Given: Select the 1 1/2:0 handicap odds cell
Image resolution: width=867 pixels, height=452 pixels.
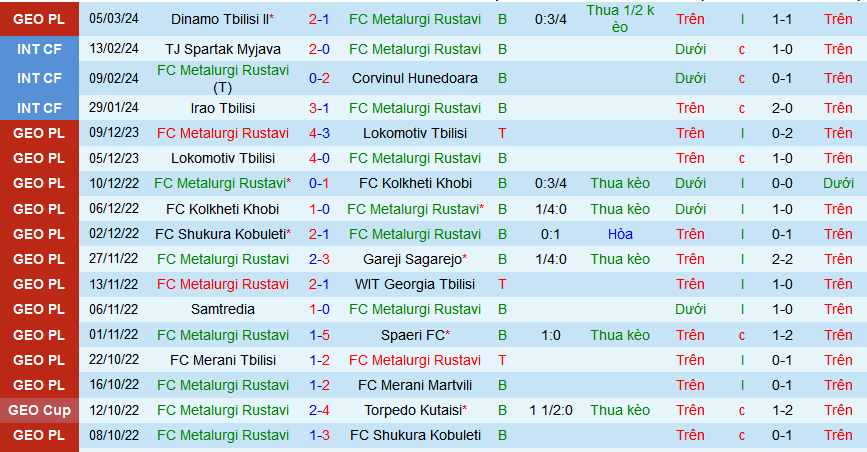Looking at the screenshot, I should 550,410.
